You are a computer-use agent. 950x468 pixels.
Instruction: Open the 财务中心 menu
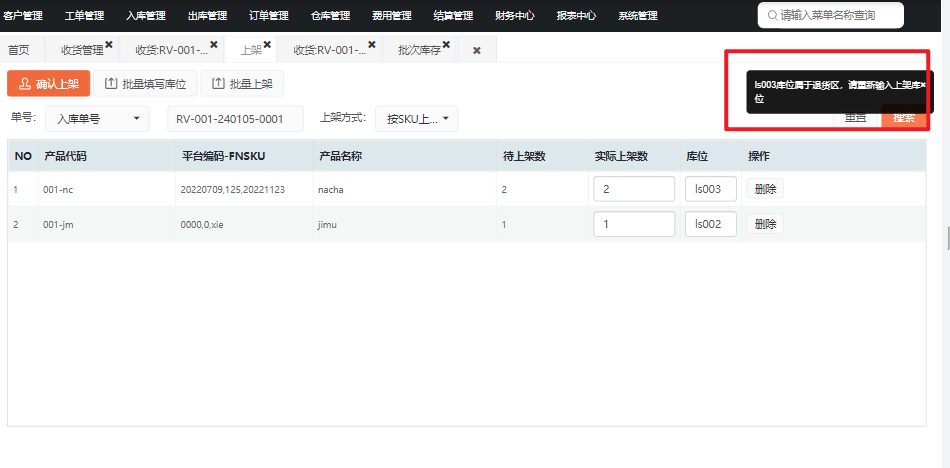point(515,16)
